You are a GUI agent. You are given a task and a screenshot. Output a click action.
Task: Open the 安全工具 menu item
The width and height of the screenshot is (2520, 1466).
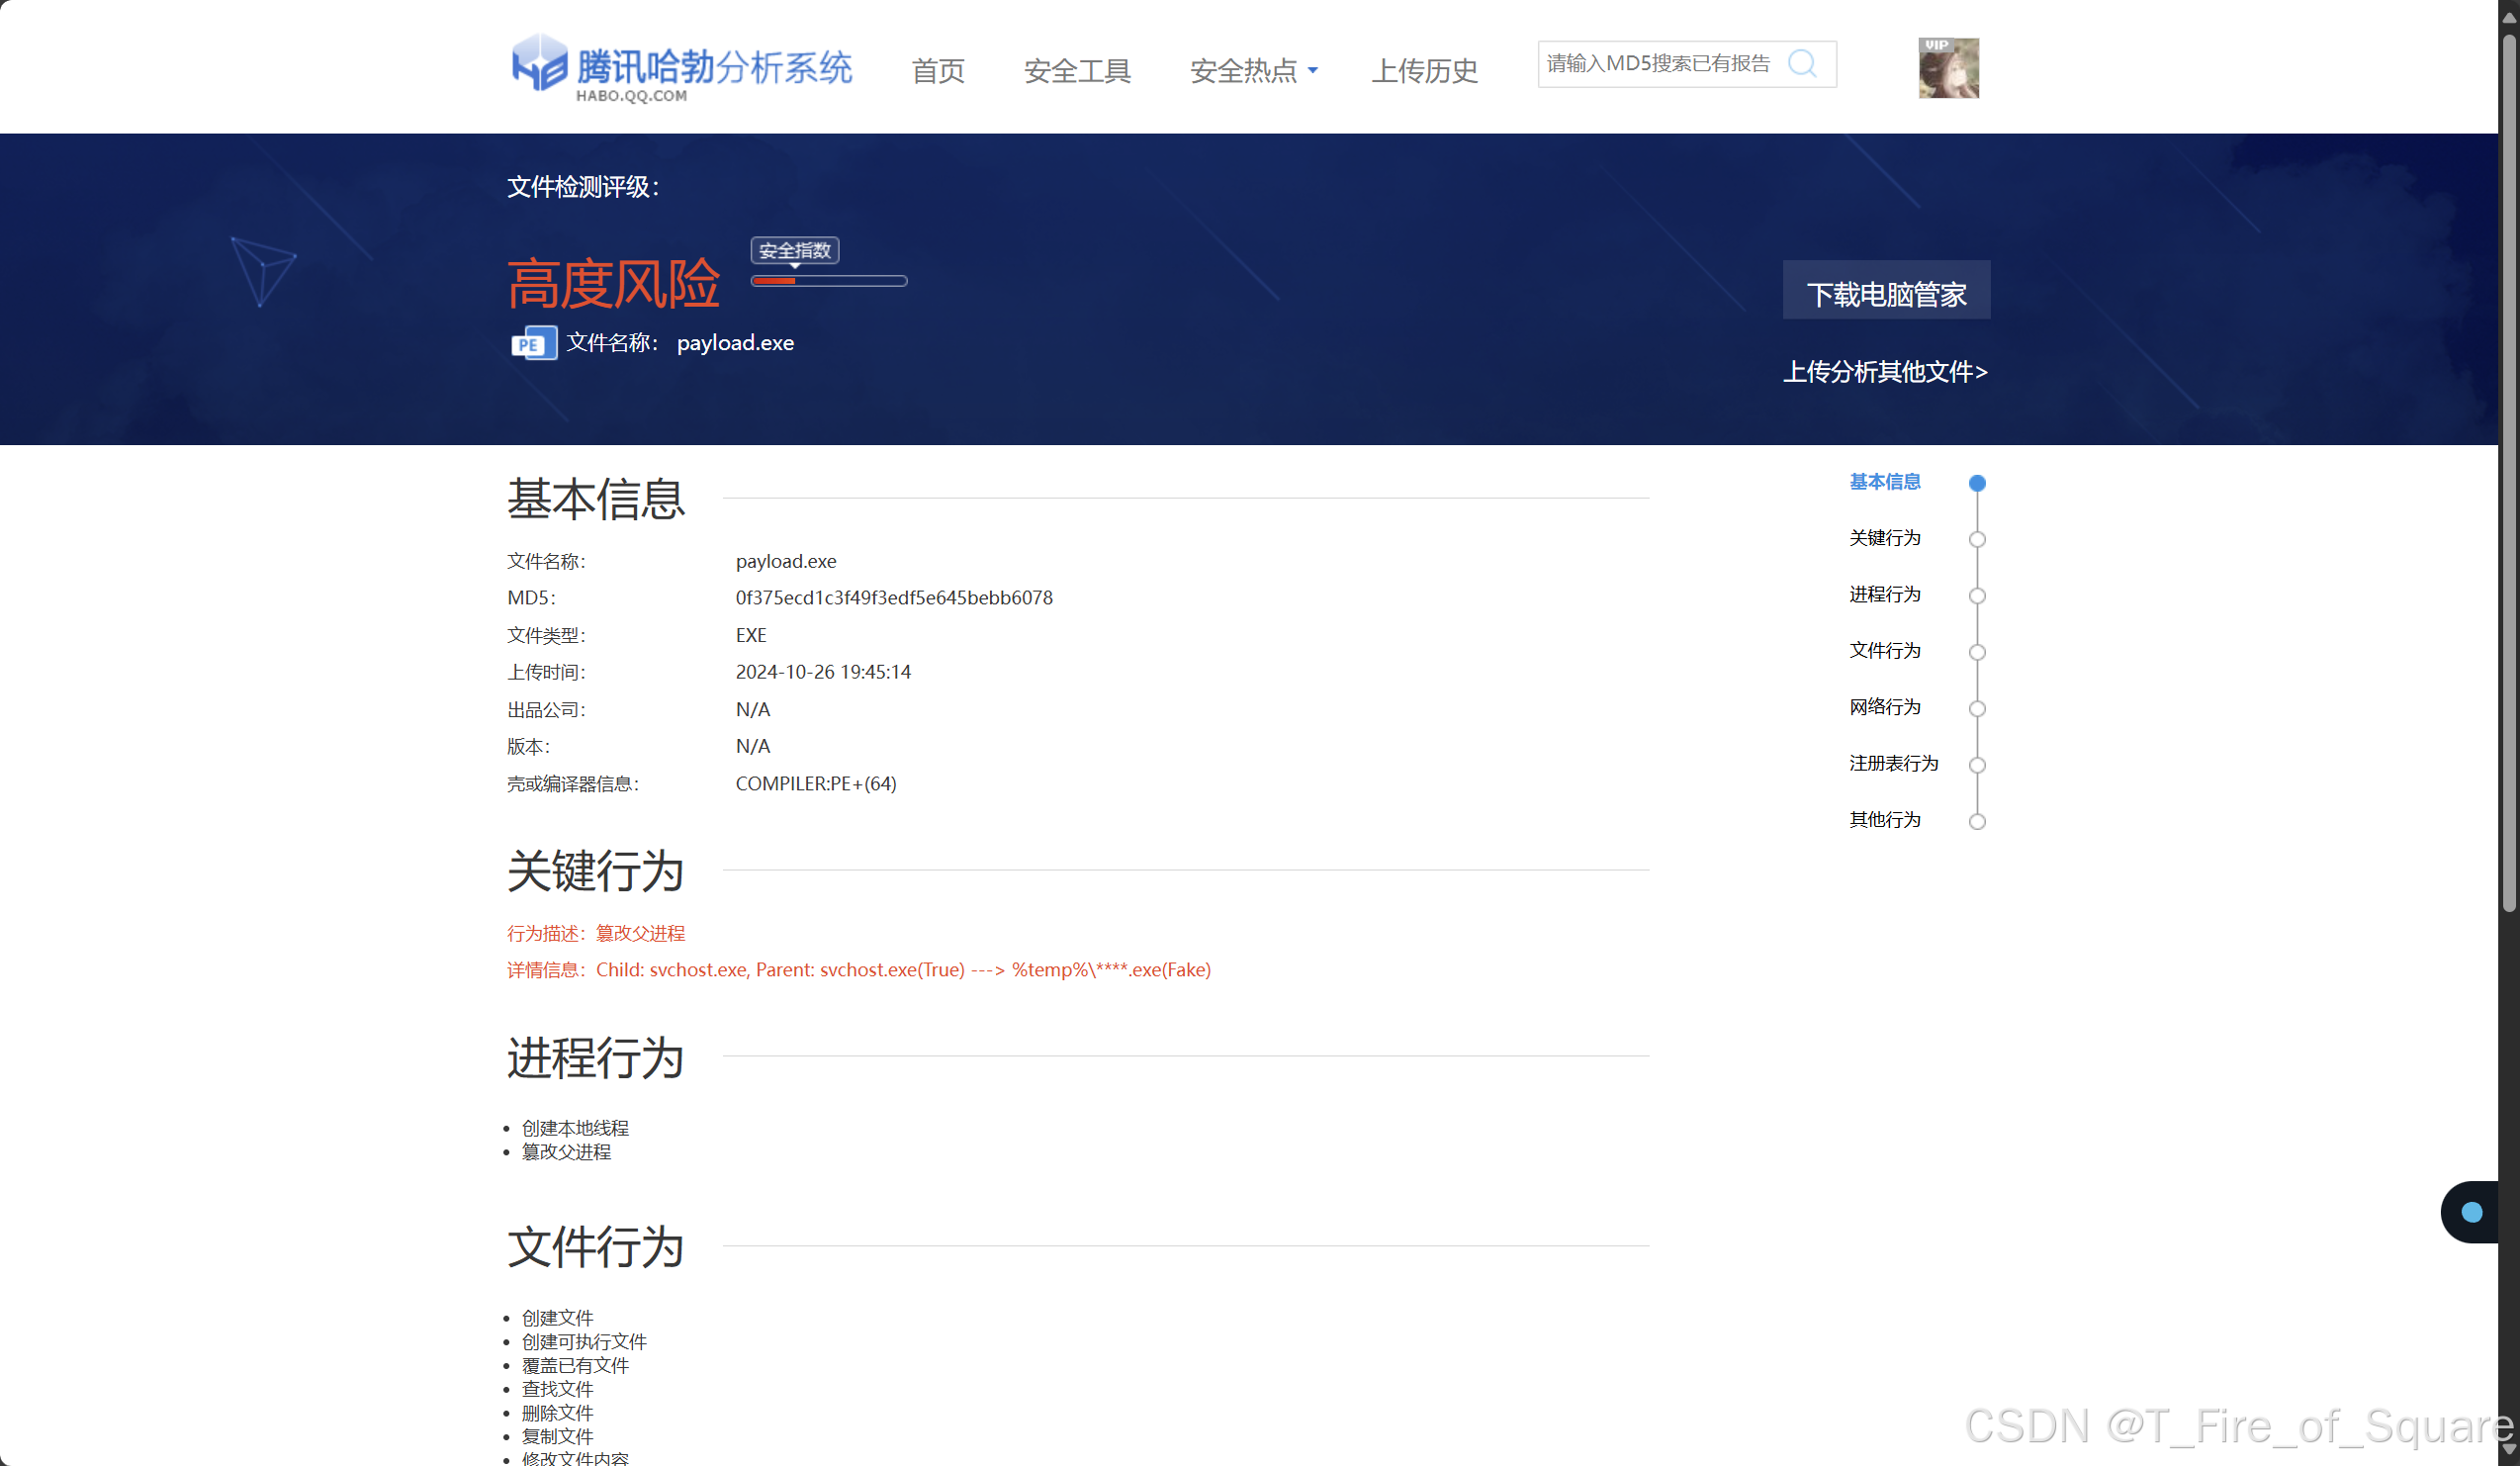pyautogui.click(x=1076, y=71)
